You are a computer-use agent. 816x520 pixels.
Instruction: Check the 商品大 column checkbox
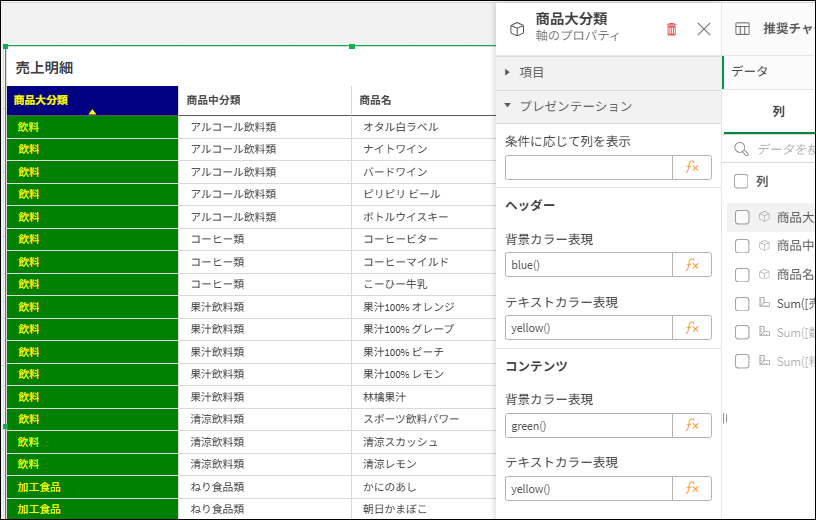point(742,217)
